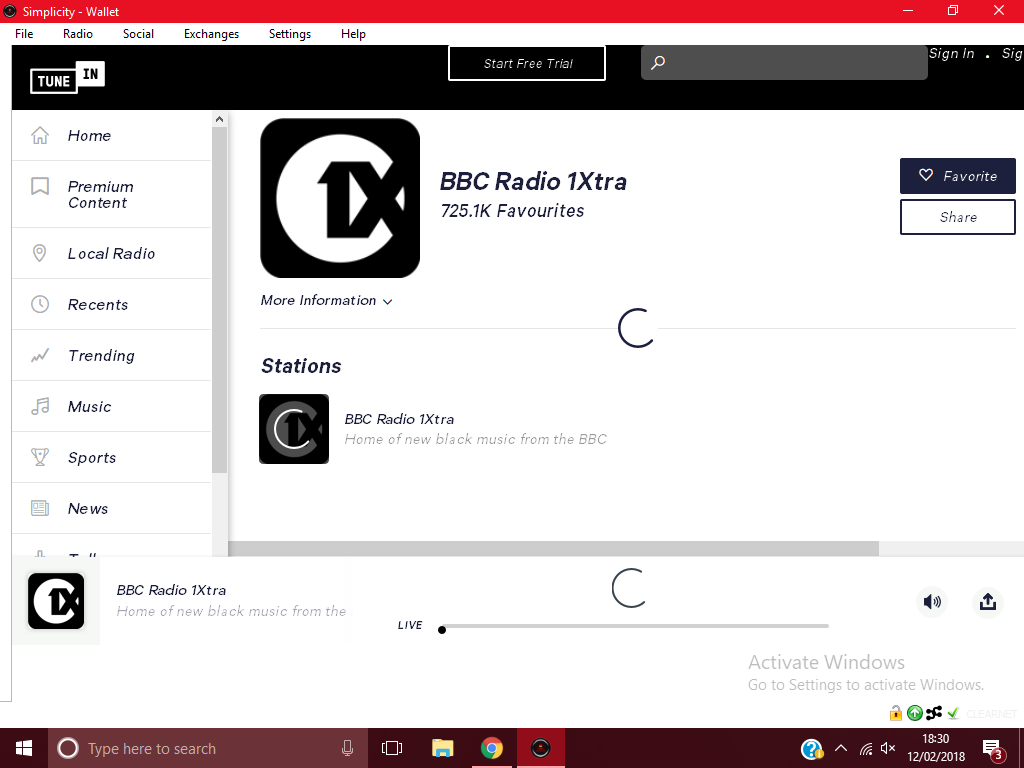The width and height of the screenshot is (1024, 768).
Task: Click the '725.1K Favourites' text
Action: 513,210
